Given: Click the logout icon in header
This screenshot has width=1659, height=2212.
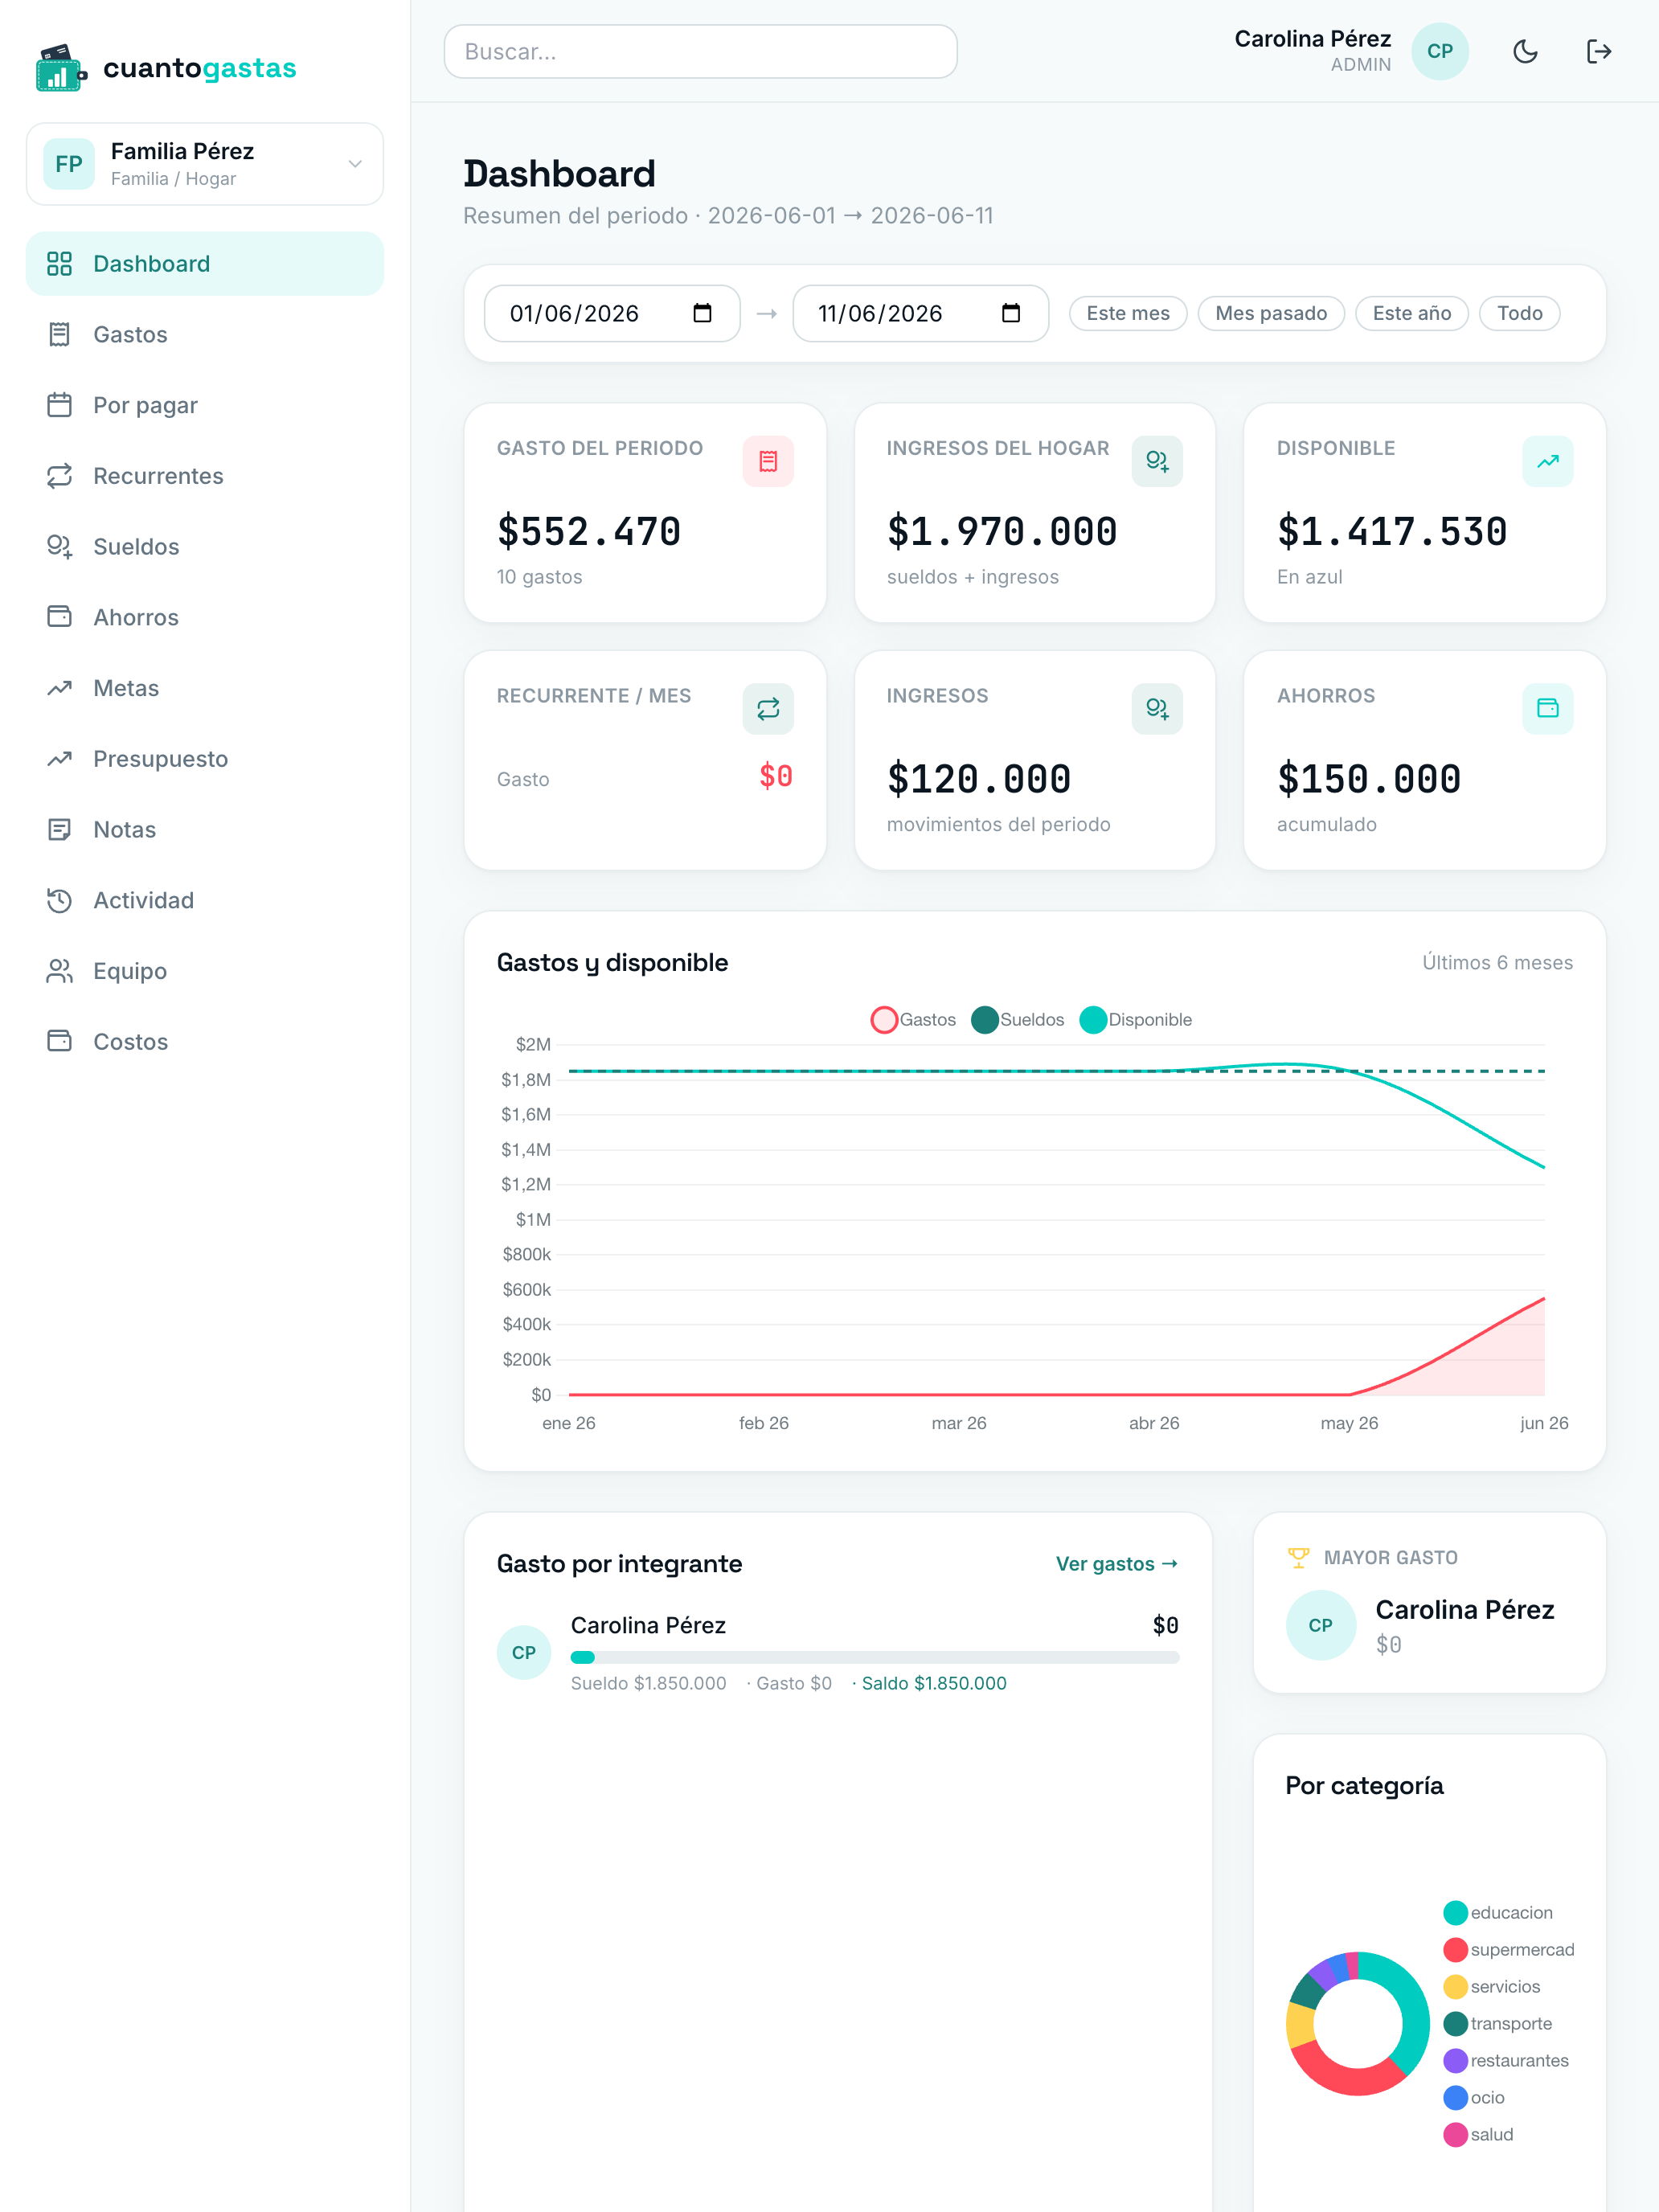Looking at the screenshot, I should pyautogui.click(x=1598, y=51).
